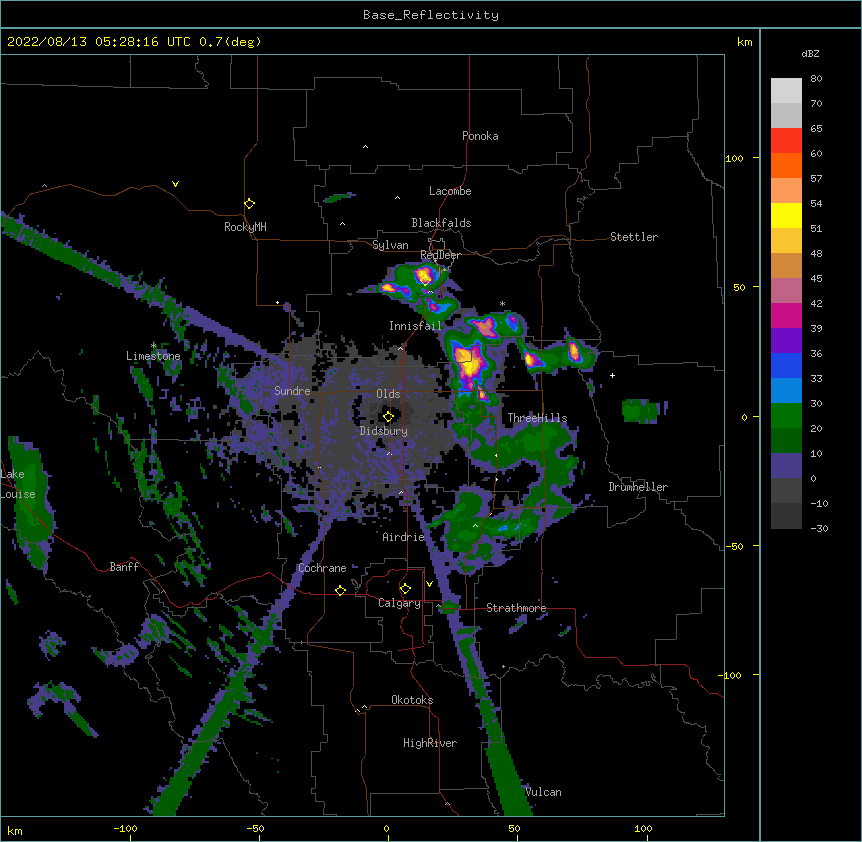The image size is (862, 842).
Task: Click the Didsbury label
Action: (x=384, y=431)
